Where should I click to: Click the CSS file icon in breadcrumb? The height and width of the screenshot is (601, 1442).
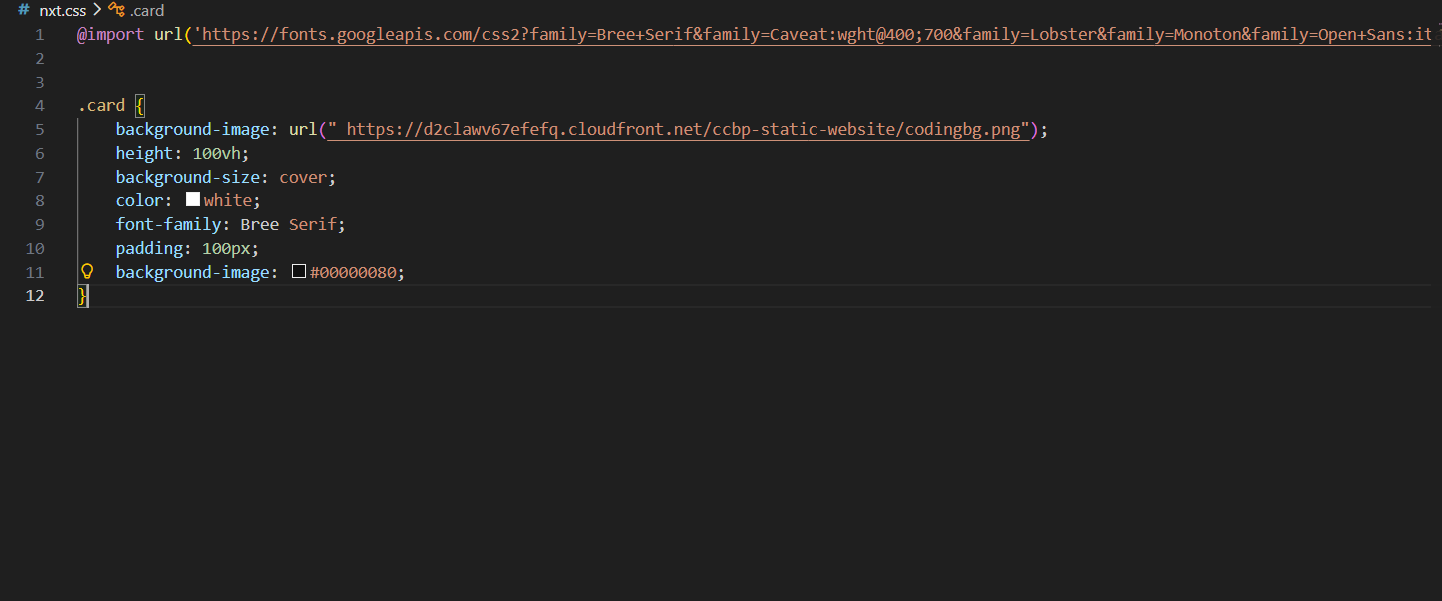tap(24, 10)
